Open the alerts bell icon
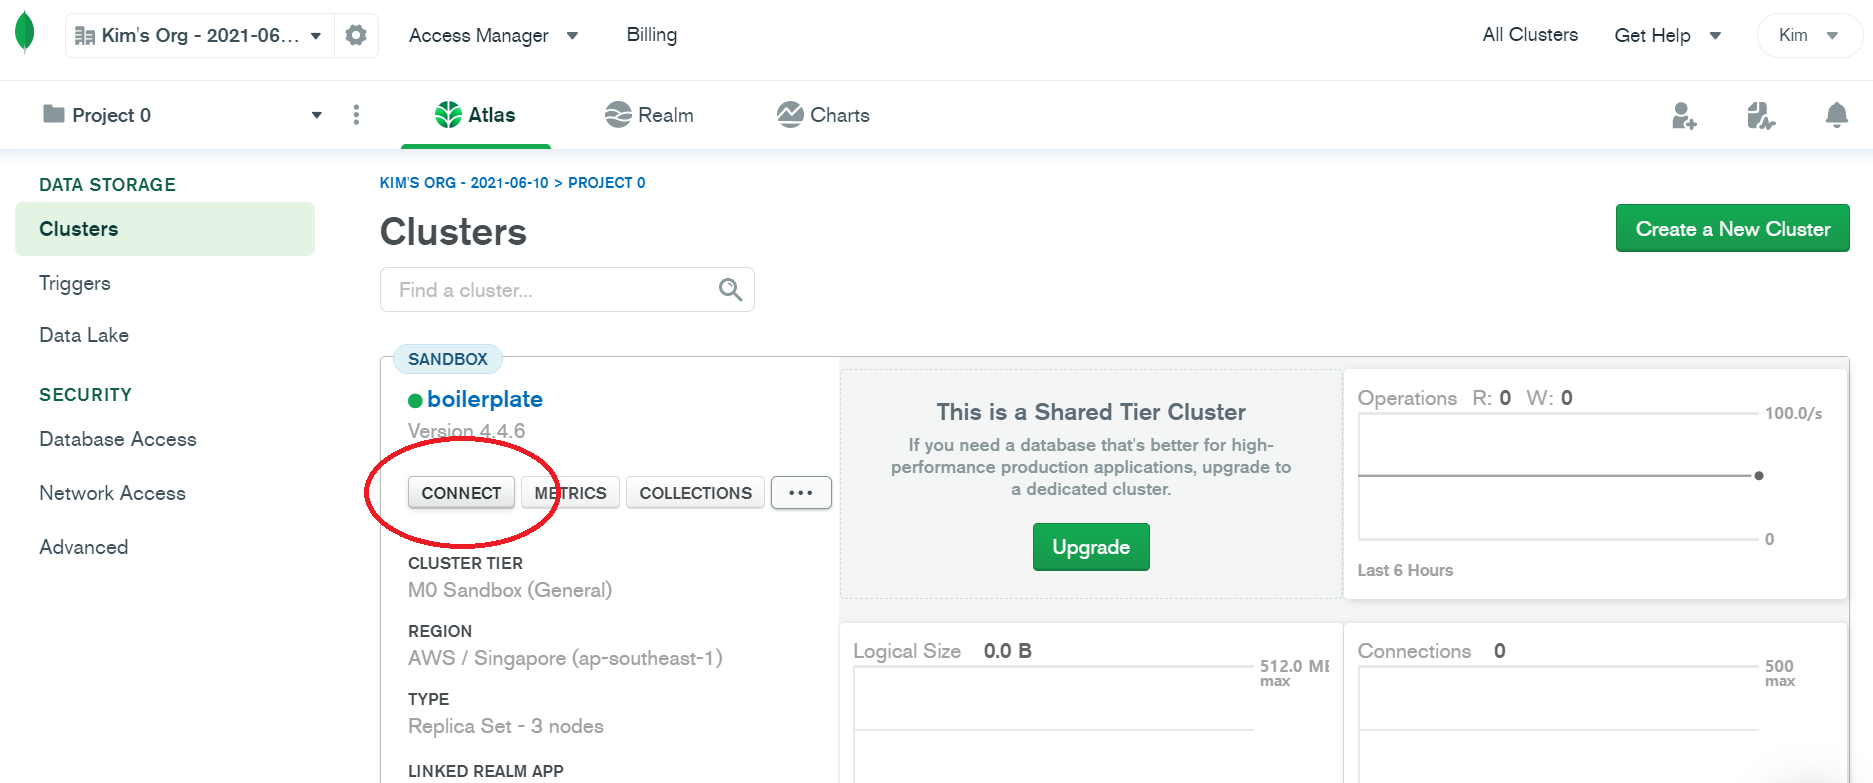 tap(1836, 116)
